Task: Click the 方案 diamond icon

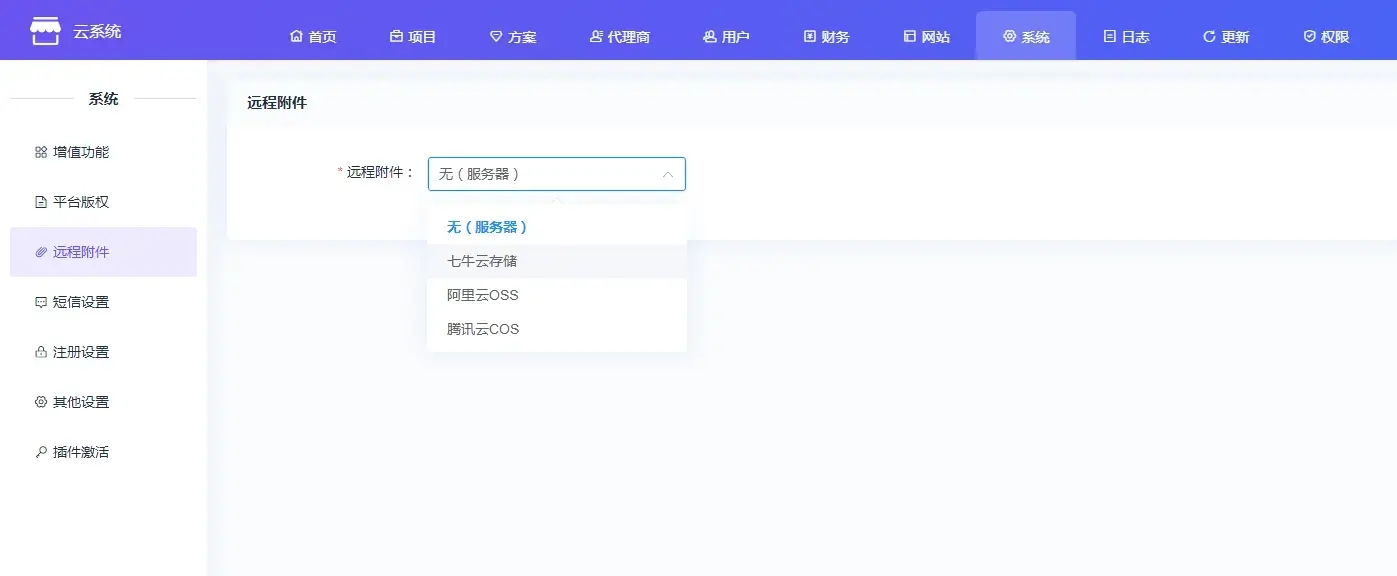Action: pos(496,37)
